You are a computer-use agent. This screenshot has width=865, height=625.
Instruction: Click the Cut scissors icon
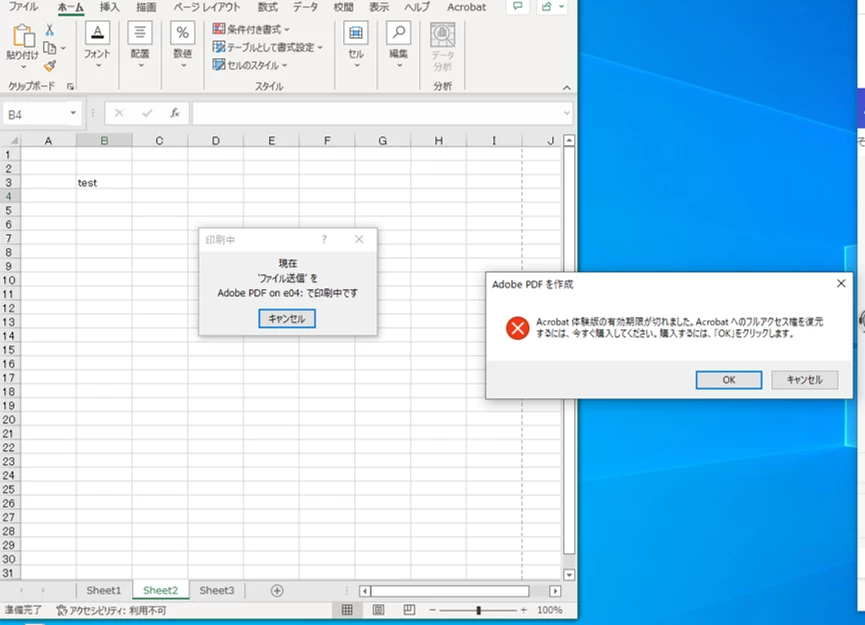[50, 30]
